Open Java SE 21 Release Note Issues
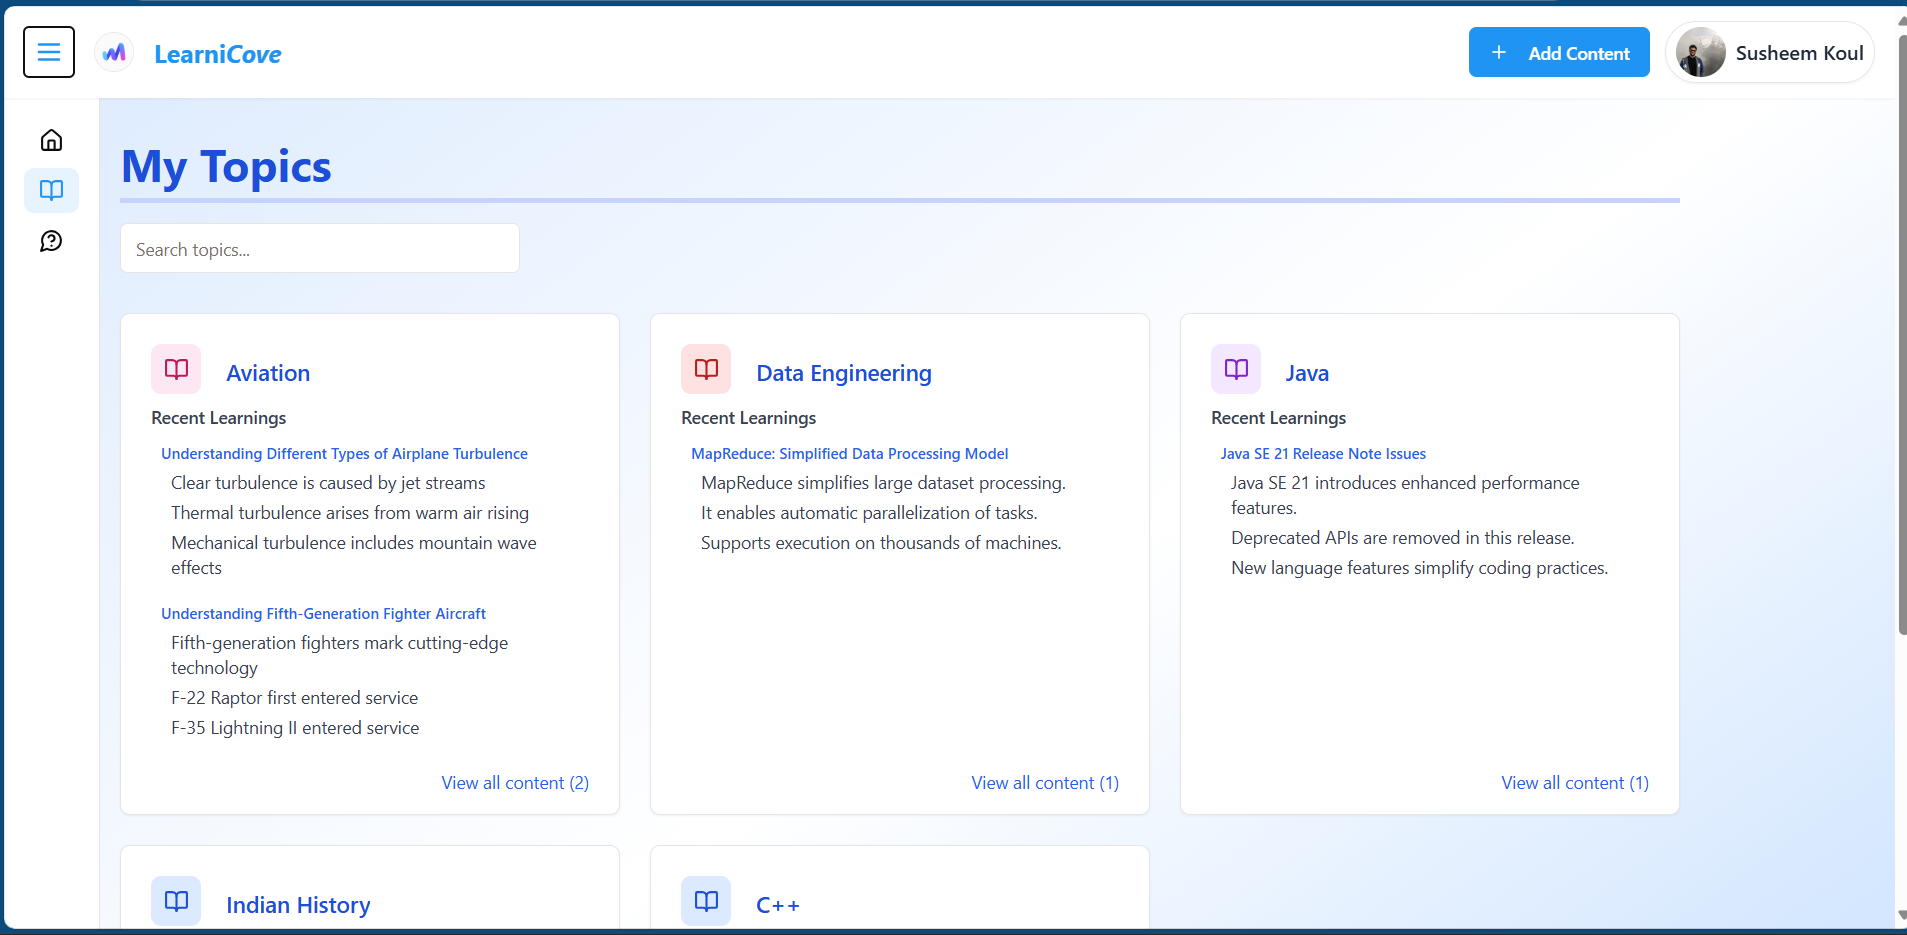The height and width of the screenshot is (935, 1907). click(1323, 454)
